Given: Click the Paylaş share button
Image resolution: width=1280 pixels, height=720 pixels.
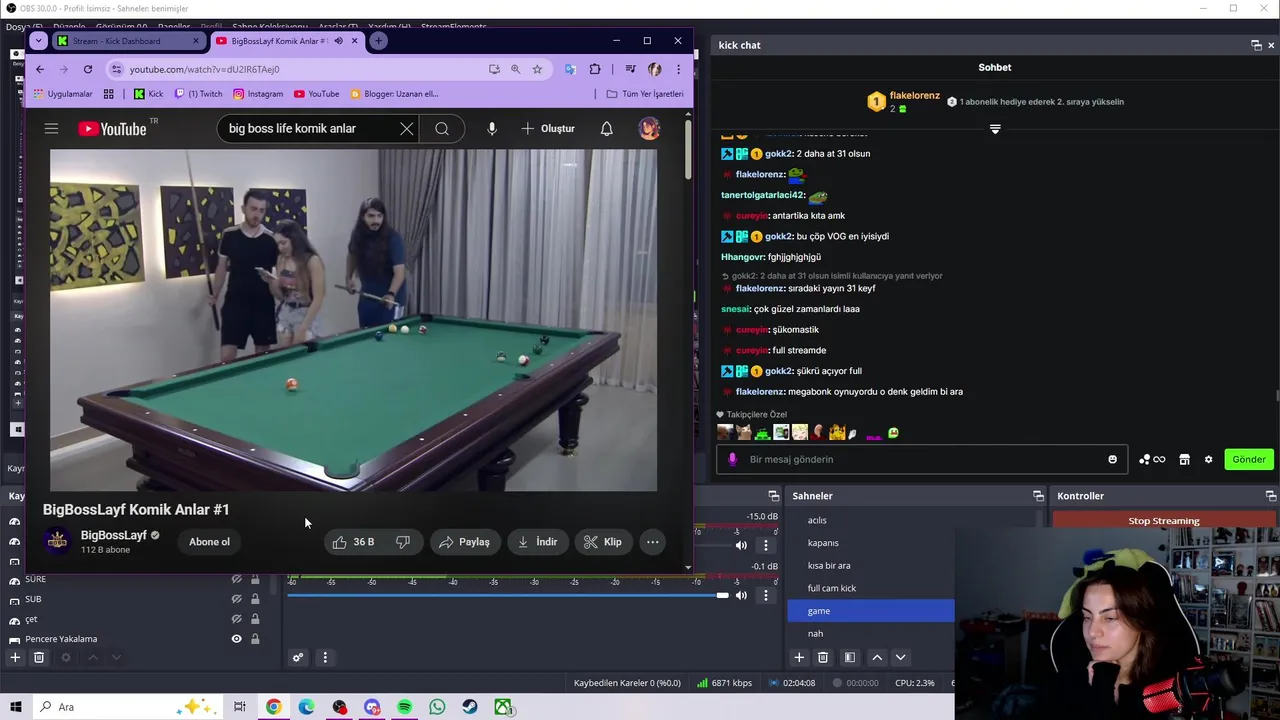Looking at the screenshot, I should 464,542.
